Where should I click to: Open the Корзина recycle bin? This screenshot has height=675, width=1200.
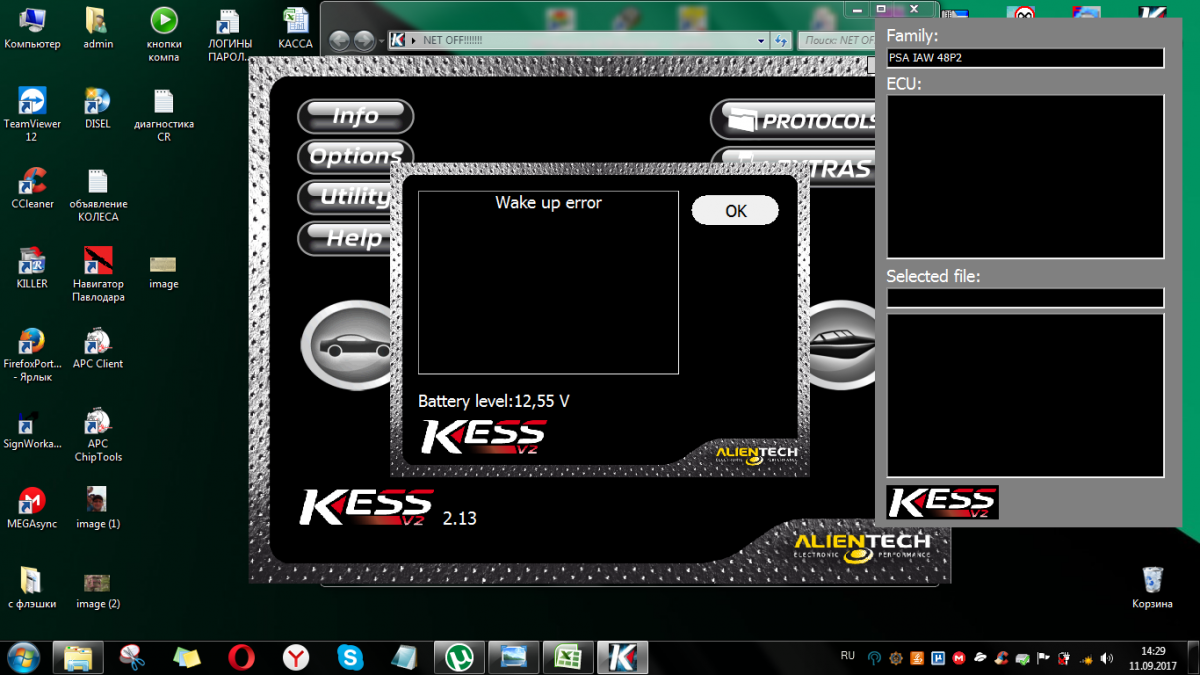pyautogui.click(x=1152, y=588)
